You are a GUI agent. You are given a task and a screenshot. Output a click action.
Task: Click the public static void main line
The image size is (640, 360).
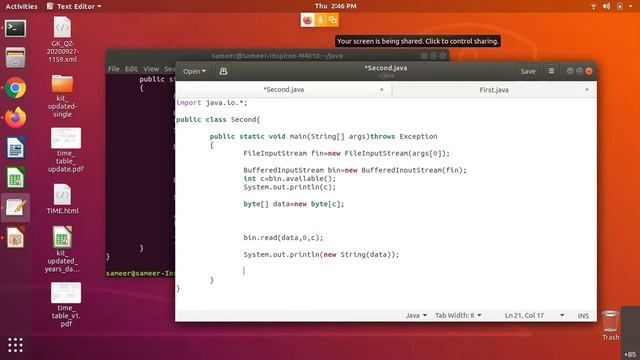click(323, 136)
